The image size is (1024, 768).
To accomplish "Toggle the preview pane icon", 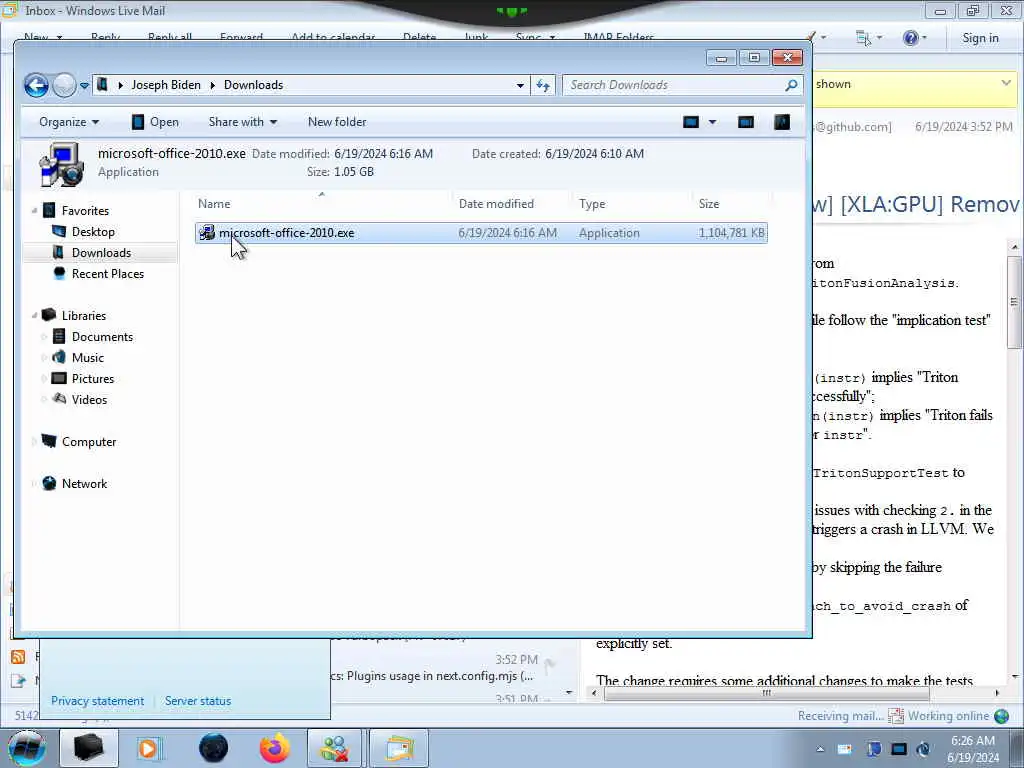I will pos(746,122).
